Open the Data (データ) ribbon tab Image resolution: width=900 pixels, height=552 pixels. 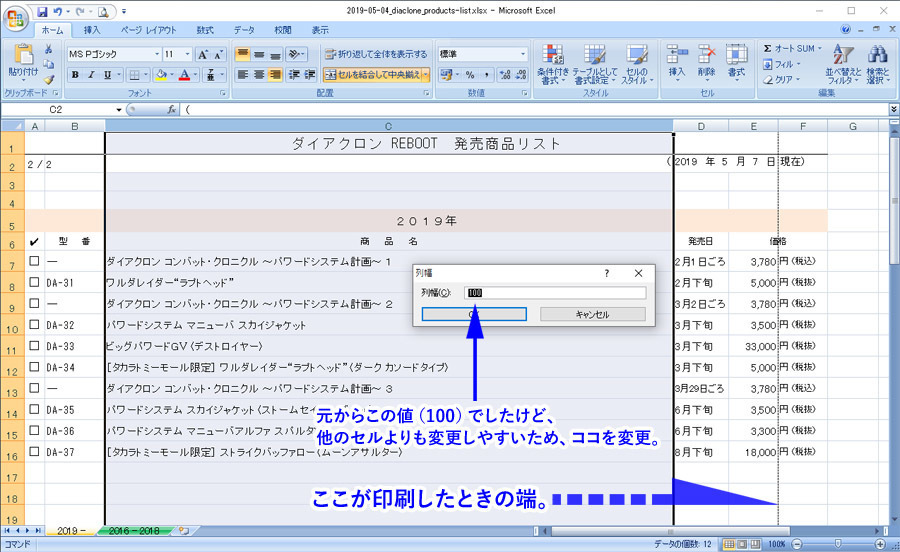[244, 30]
